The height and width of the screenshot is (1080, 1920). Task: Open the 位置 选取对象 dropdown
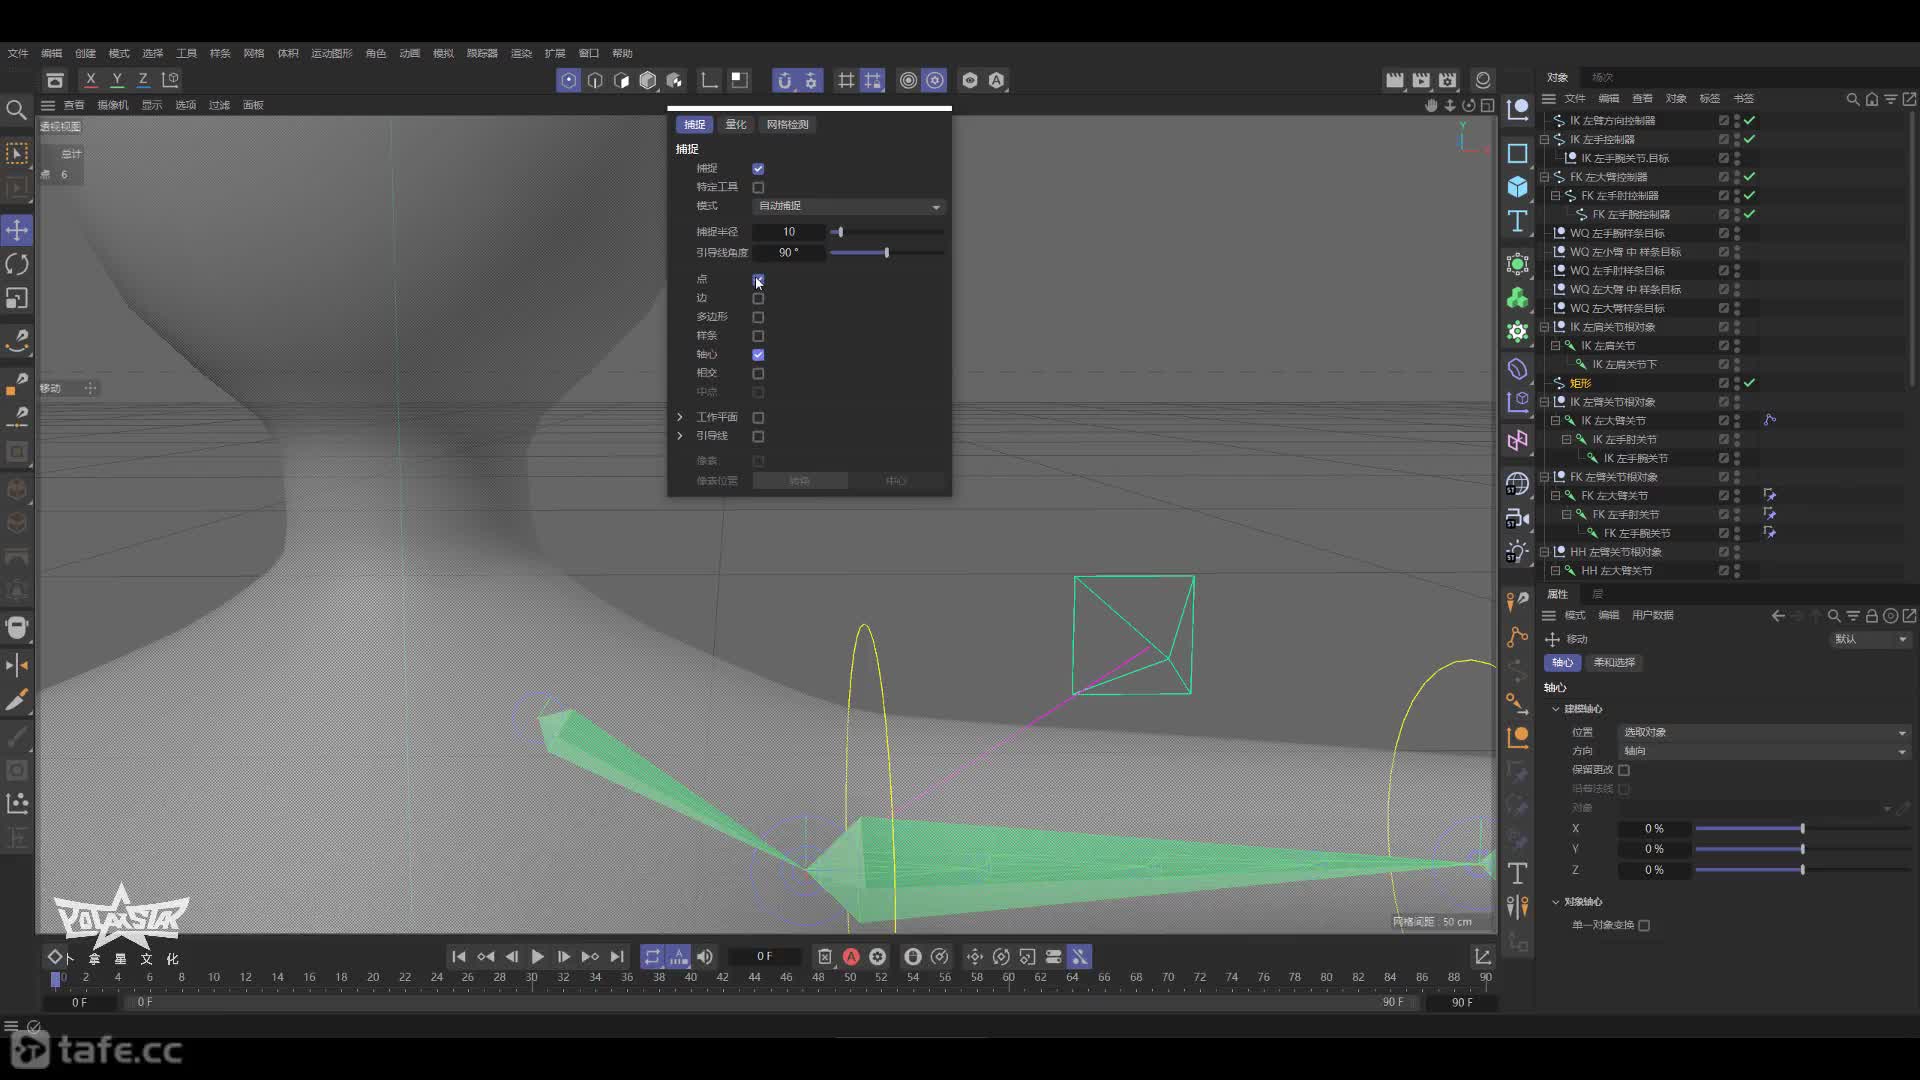coord(1764,732)
